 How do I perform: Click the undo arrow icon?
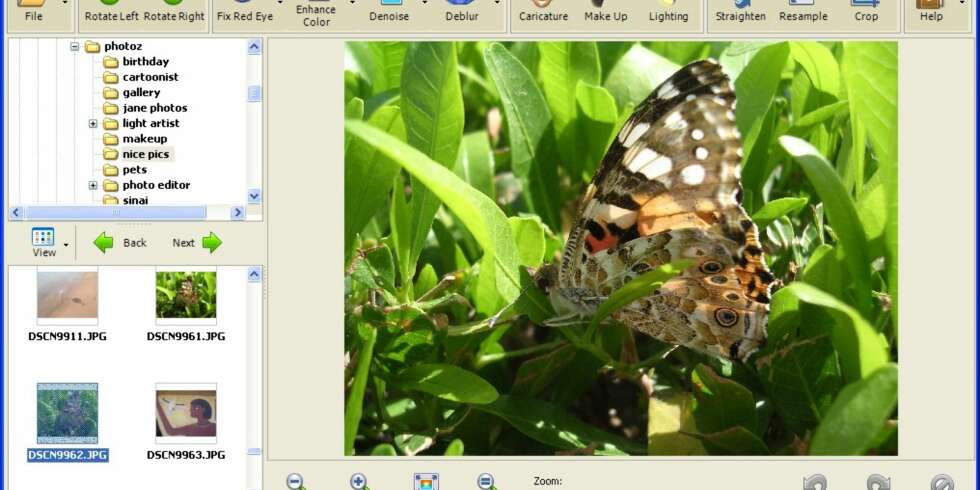pos(814,482)
